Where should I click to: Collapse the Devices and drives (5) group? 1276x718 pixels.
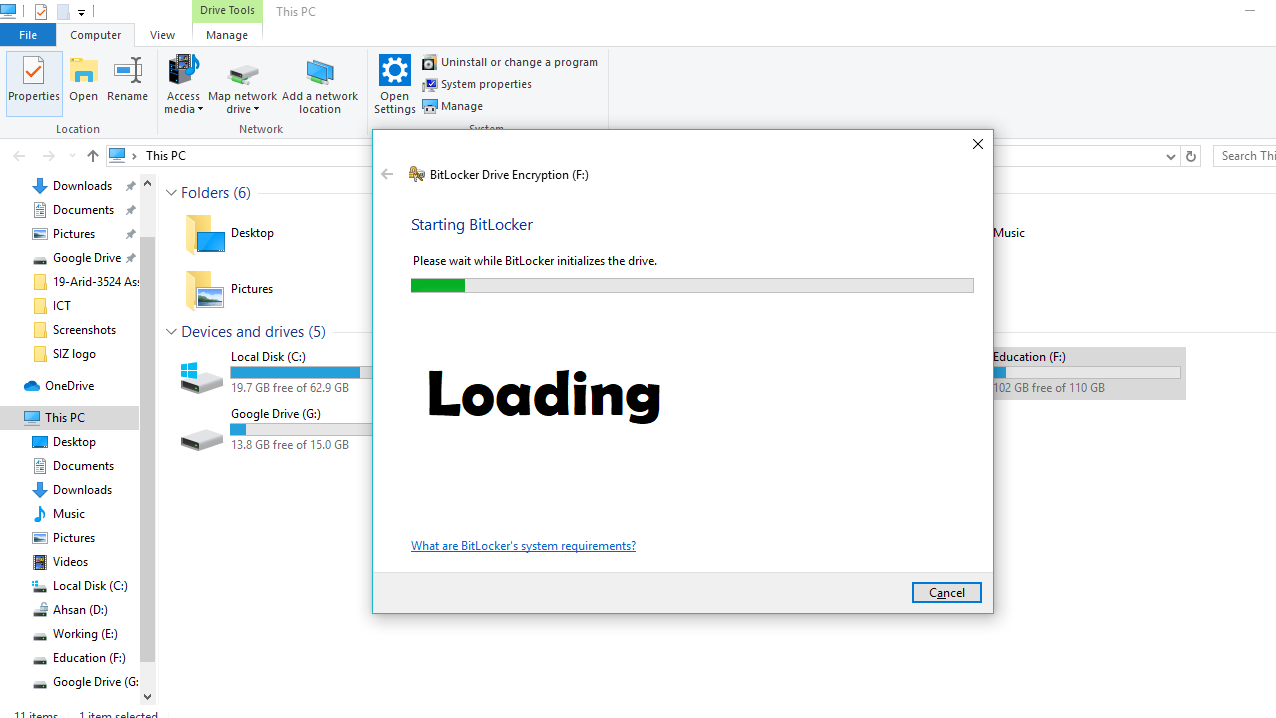171,332
